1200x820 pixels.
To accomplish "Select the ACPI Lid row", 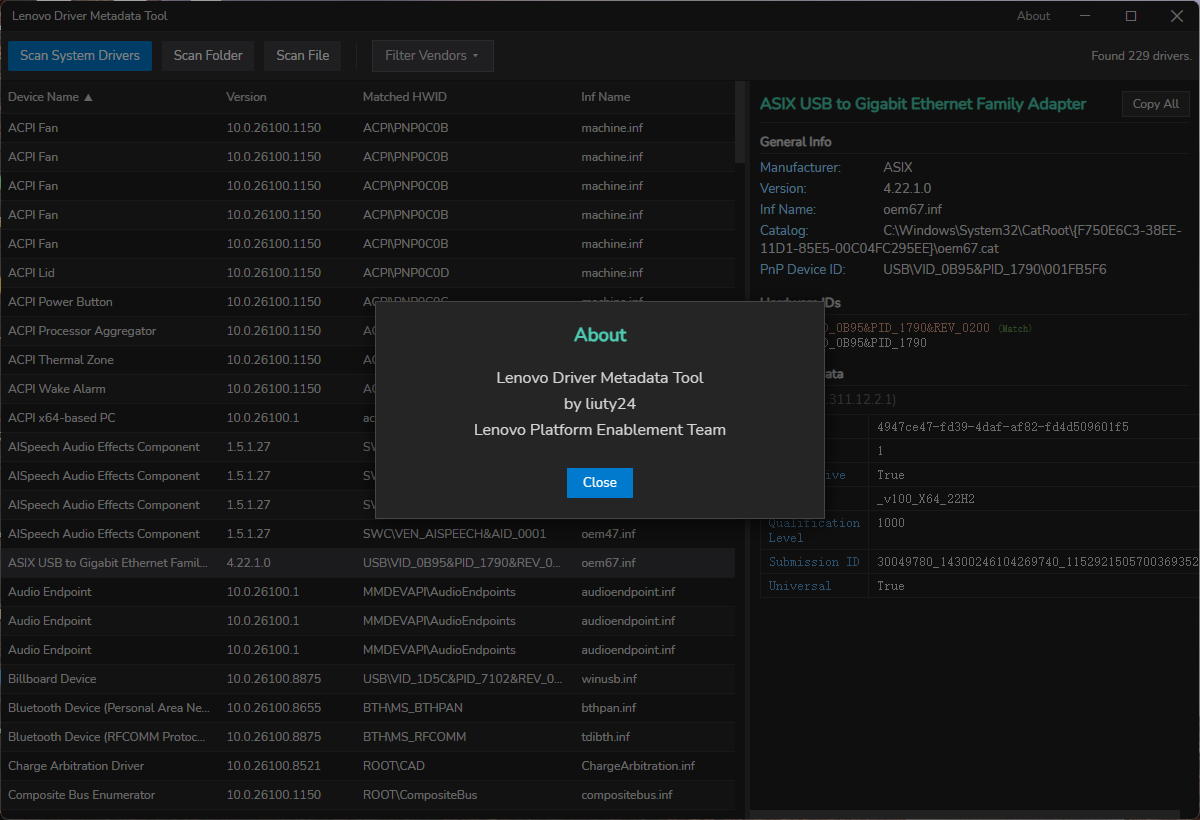I will click(367, 273).
